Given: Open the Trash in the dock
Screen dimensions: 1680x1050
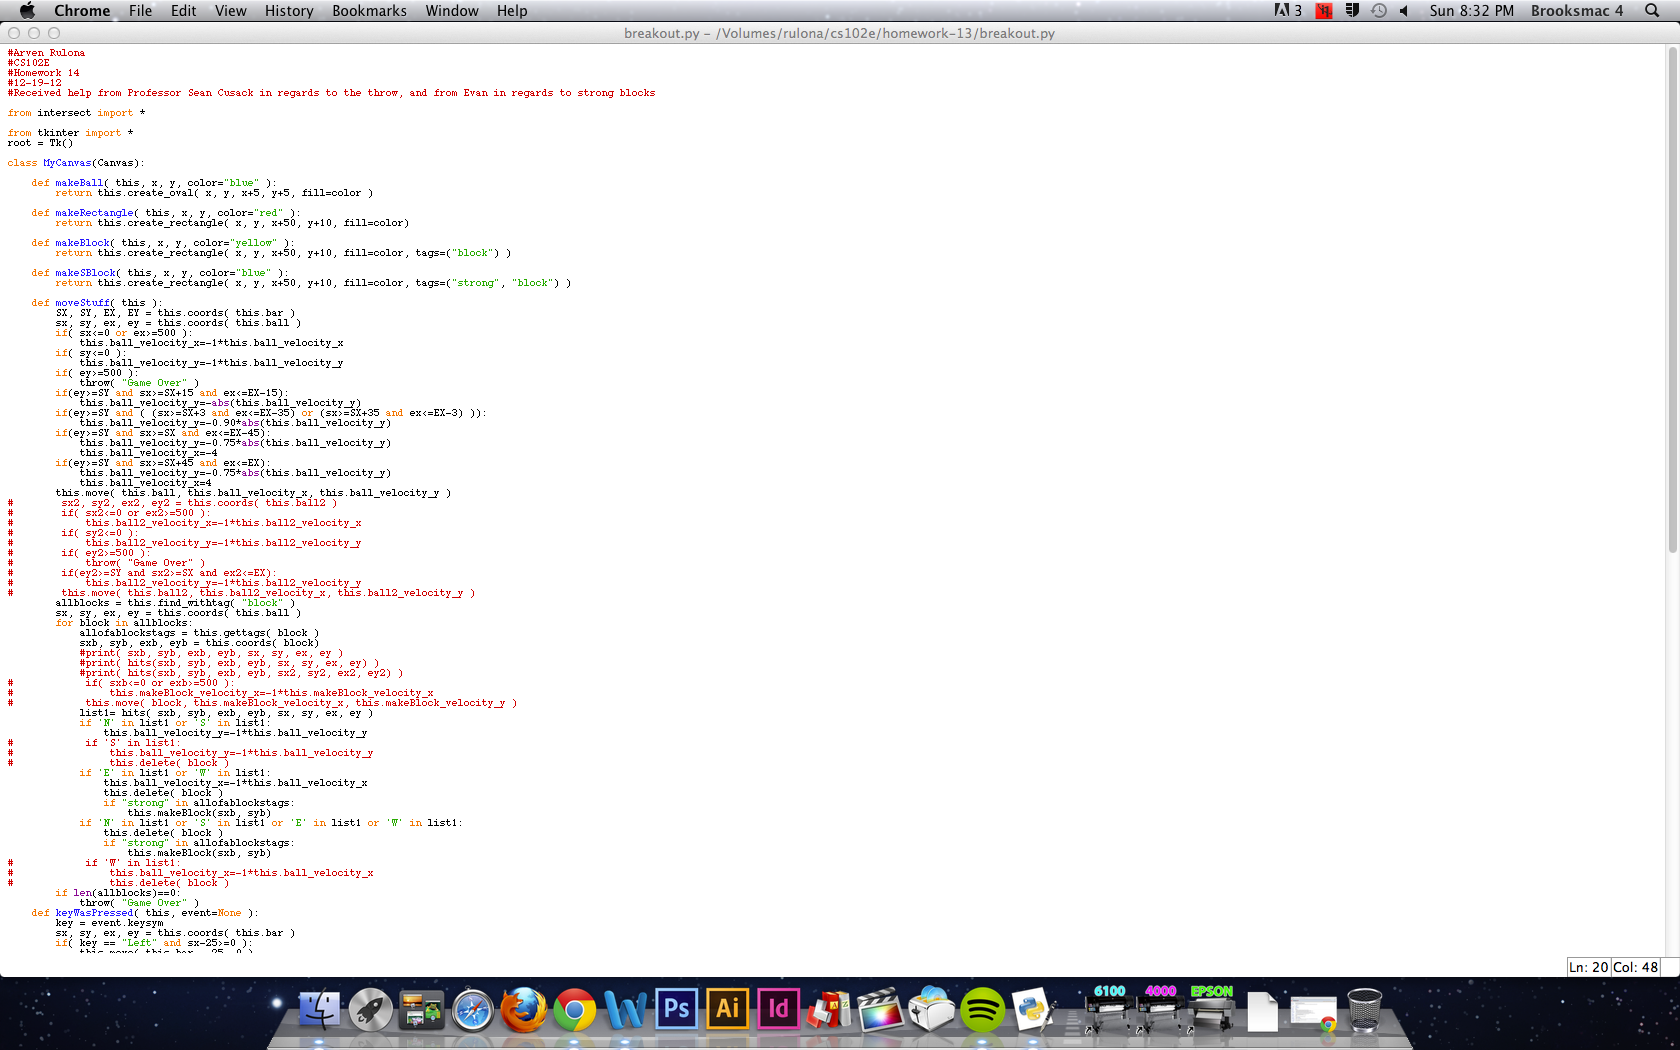Looking at the screenshot, I should tap(1364, 1010).
